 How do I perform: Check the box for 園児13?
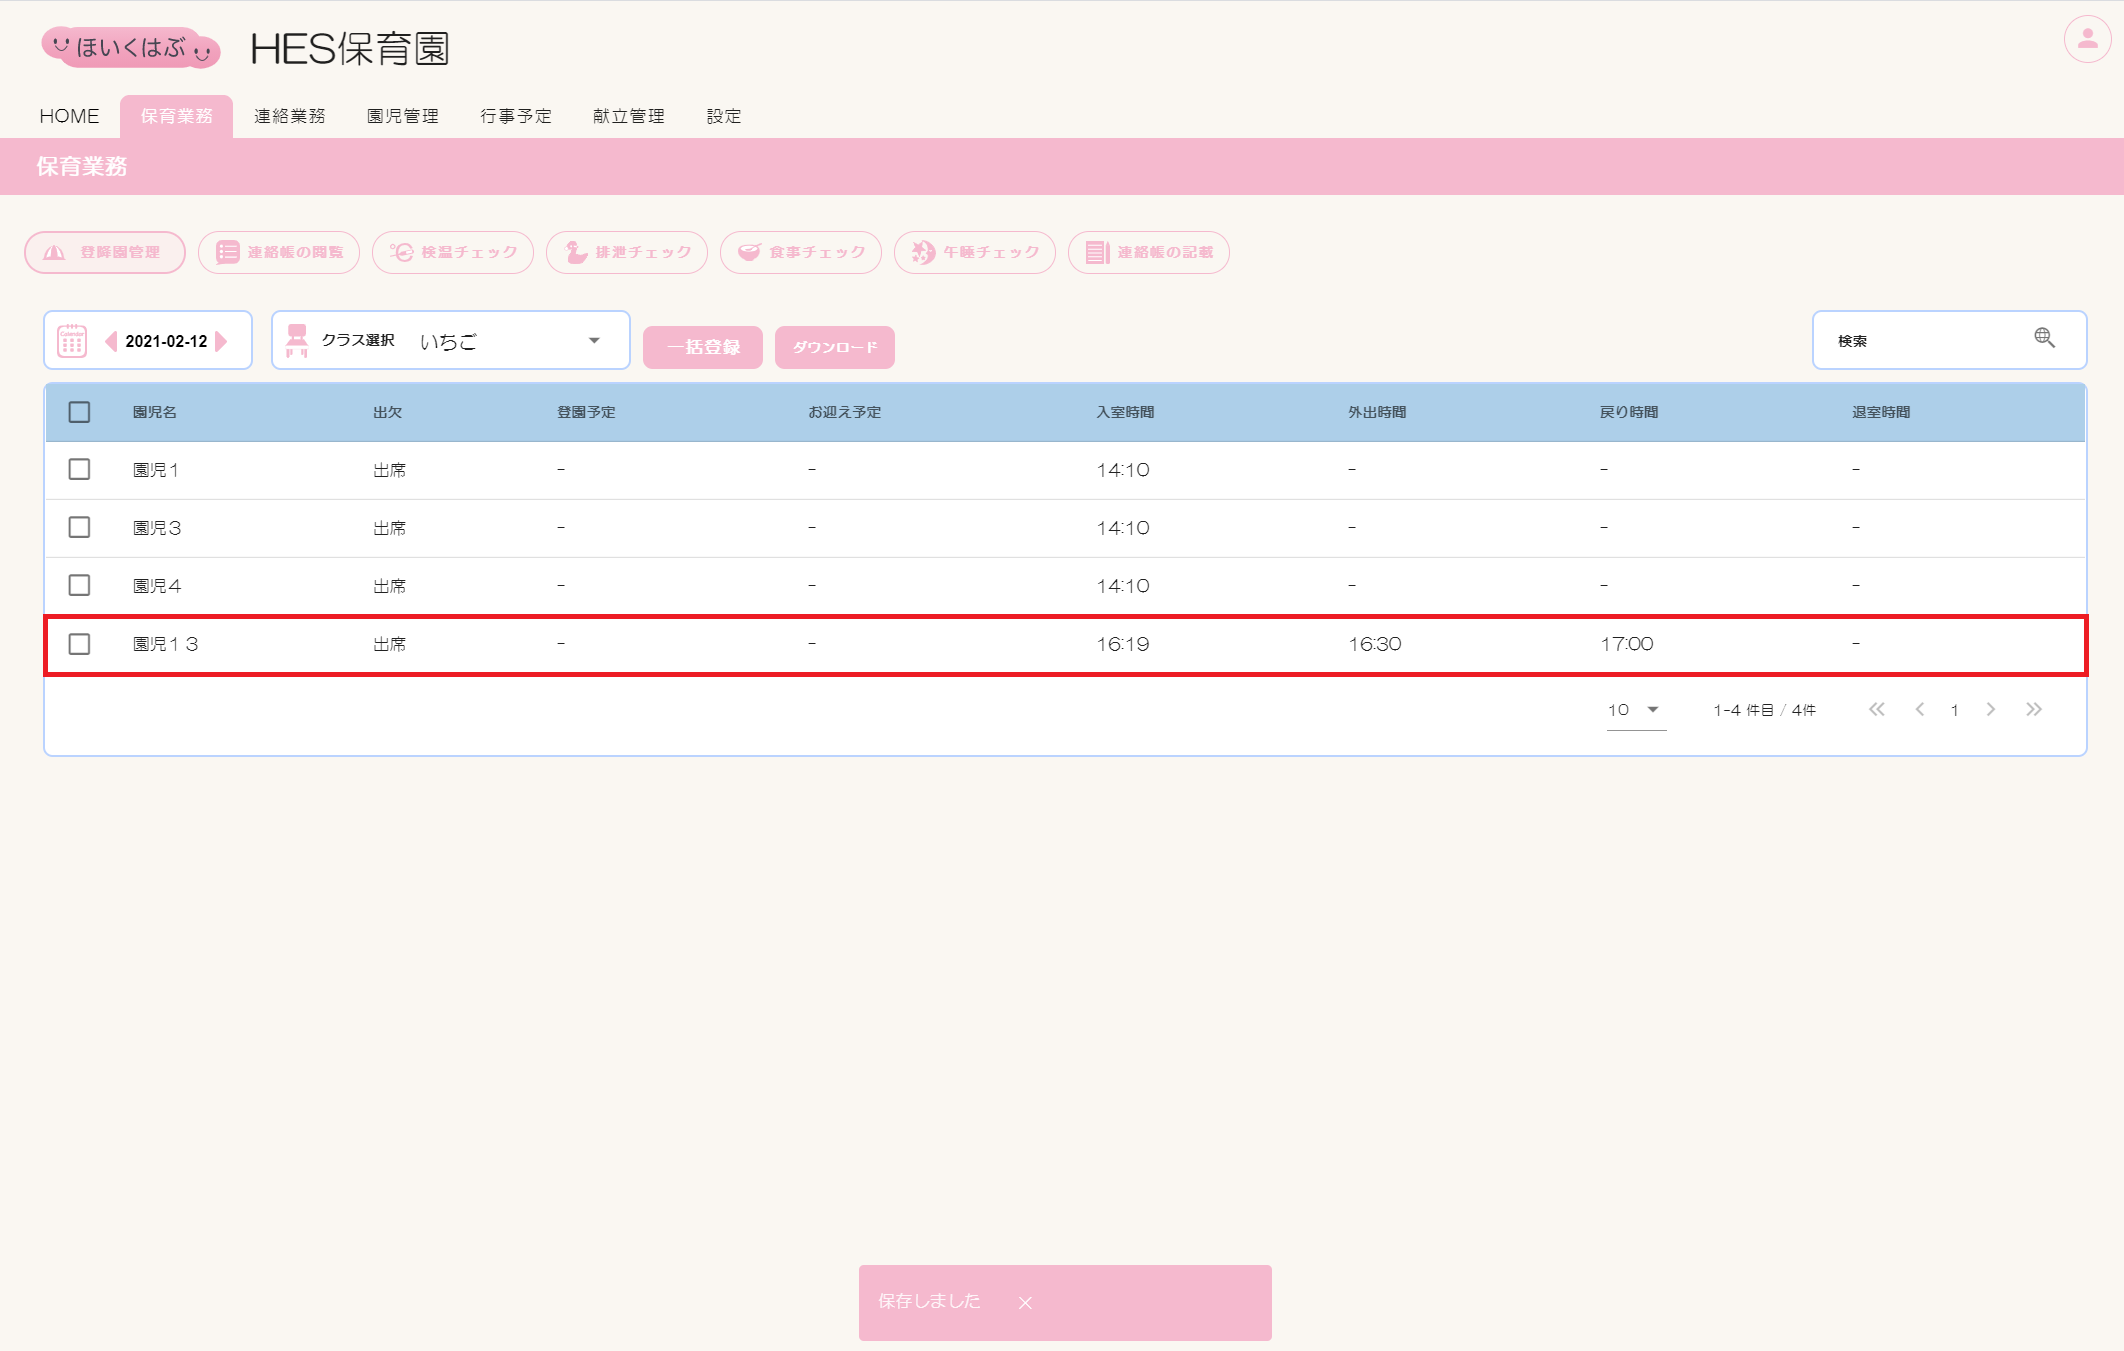click(x=79, y=644)
